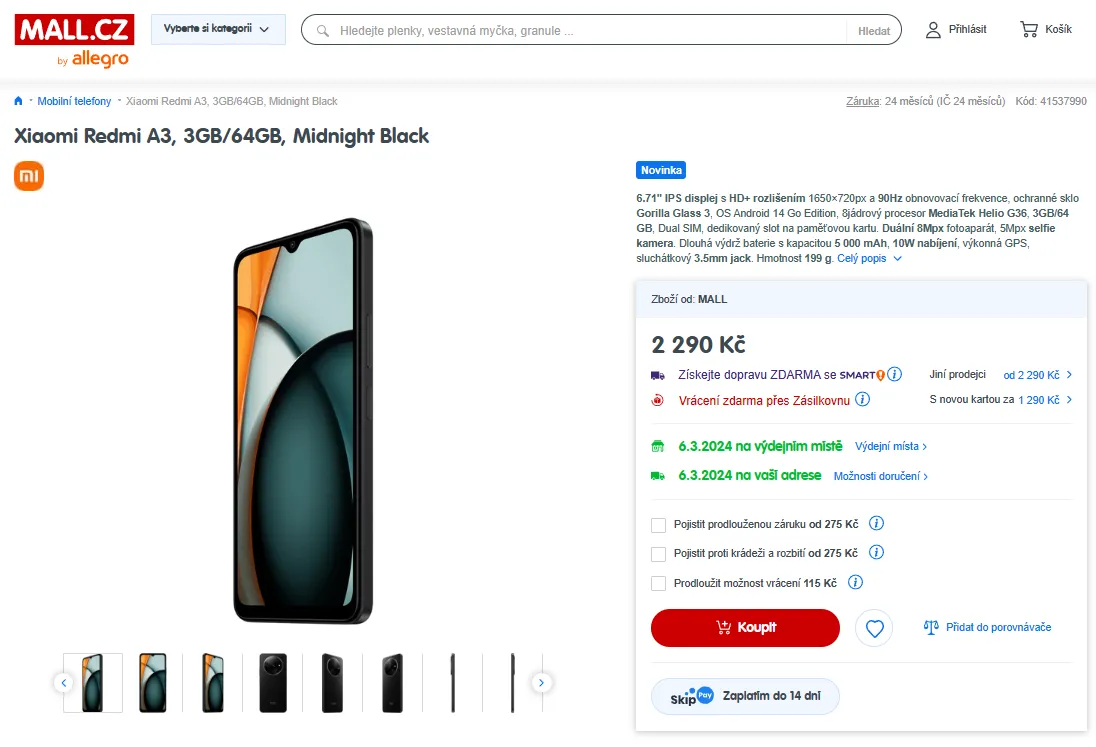
Task: Open Výdejní místa pickup locations link
Action: coord(890,447)
